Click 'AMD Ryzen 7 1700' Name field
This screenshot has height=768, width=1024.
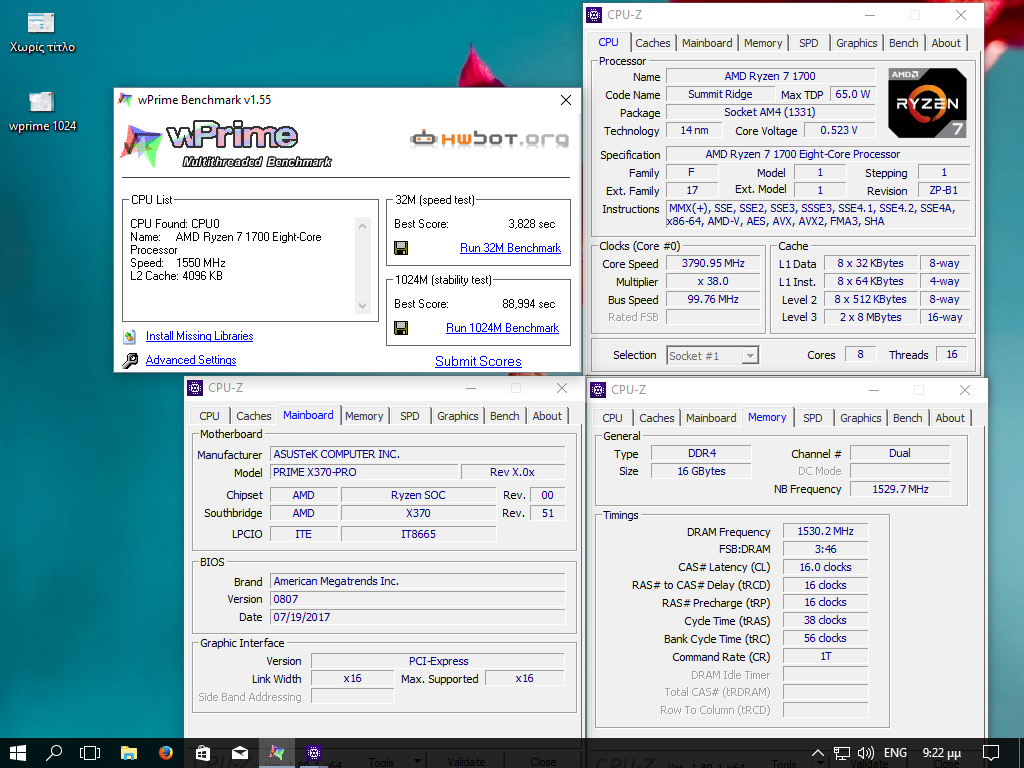(769, 76)
